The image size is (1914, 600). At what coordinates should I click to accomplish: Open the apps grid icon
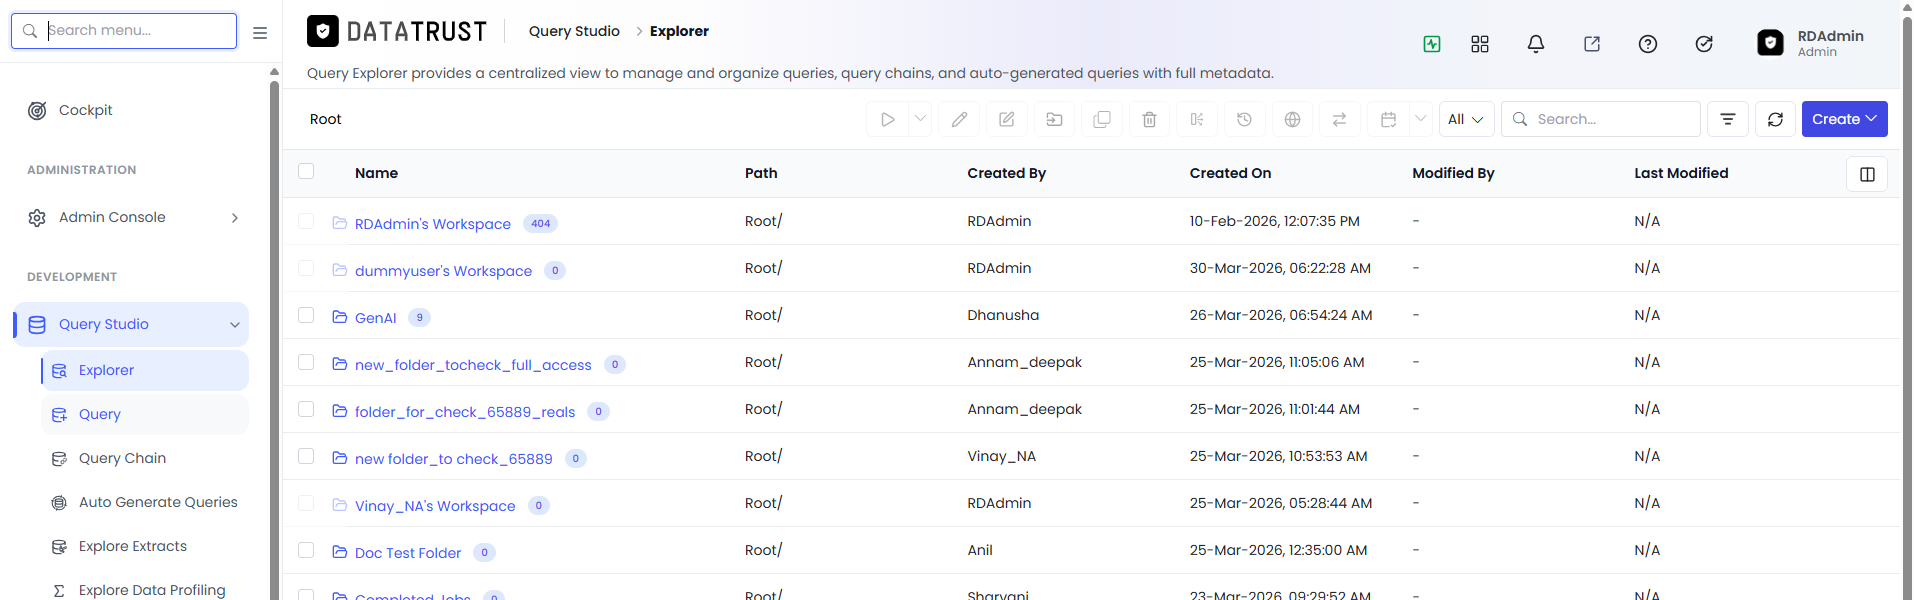[x=1480, y=44]
